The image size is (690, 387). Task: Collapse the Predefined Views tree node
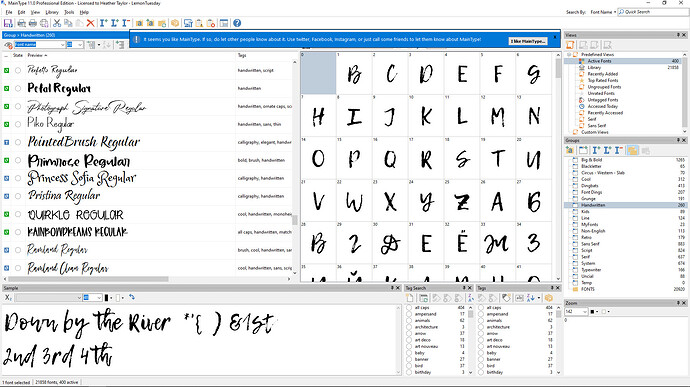pos(569,55)
